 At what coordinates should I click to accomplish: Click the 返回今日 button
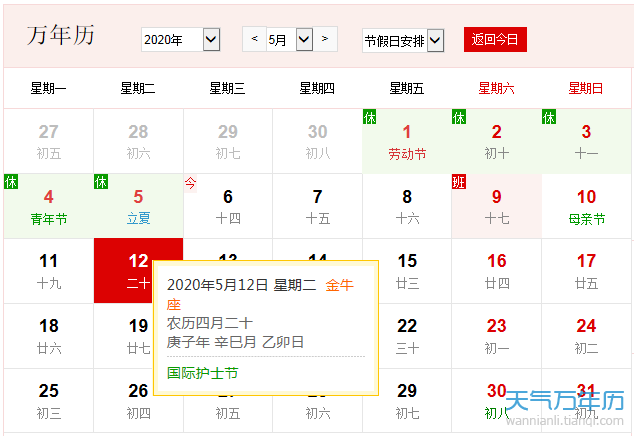tap(495, 39)
